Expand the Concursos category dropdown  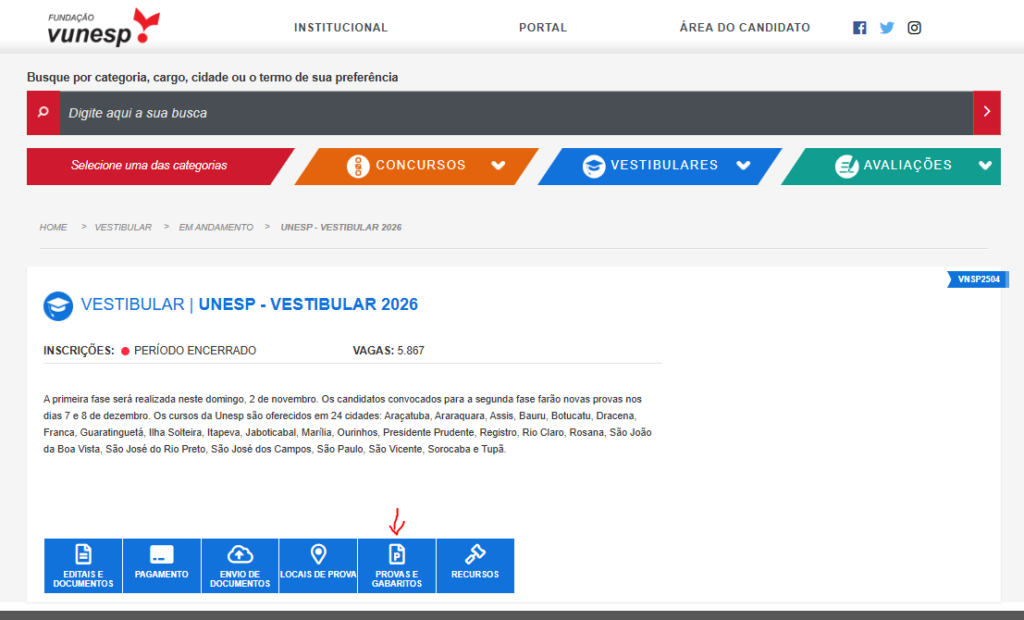pyautogui.click(x=498, y=166)
